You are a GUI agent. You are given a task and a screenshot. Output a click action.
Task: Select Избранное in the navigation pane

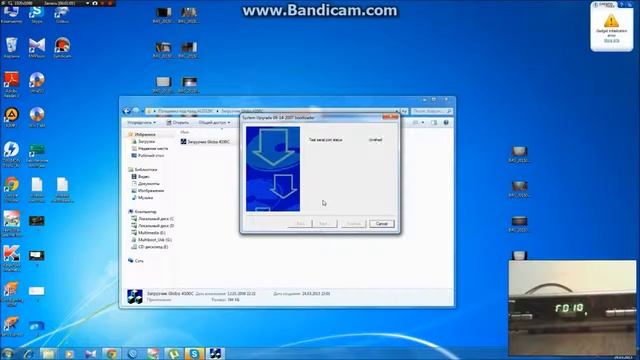[142, 134]
